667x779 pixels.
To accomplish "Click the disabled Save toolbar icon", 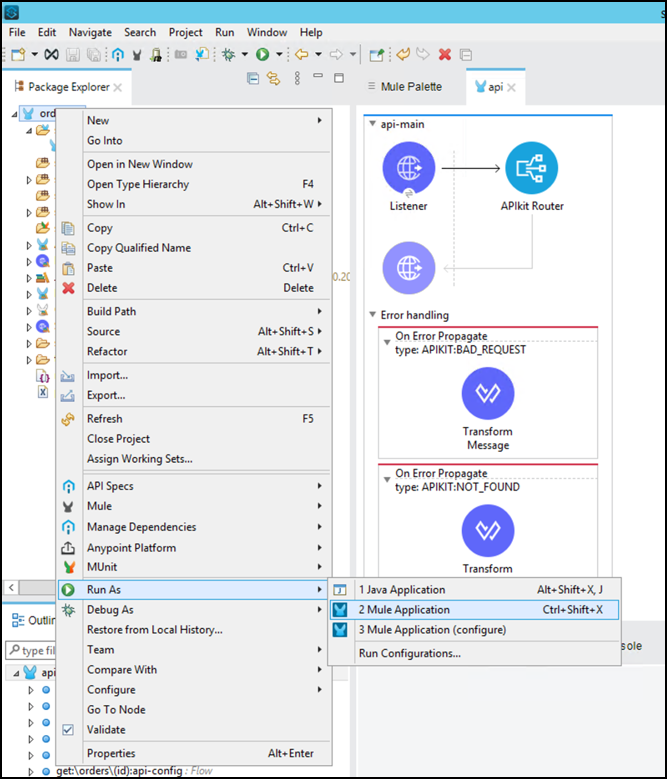I will (x=73, y=54).
